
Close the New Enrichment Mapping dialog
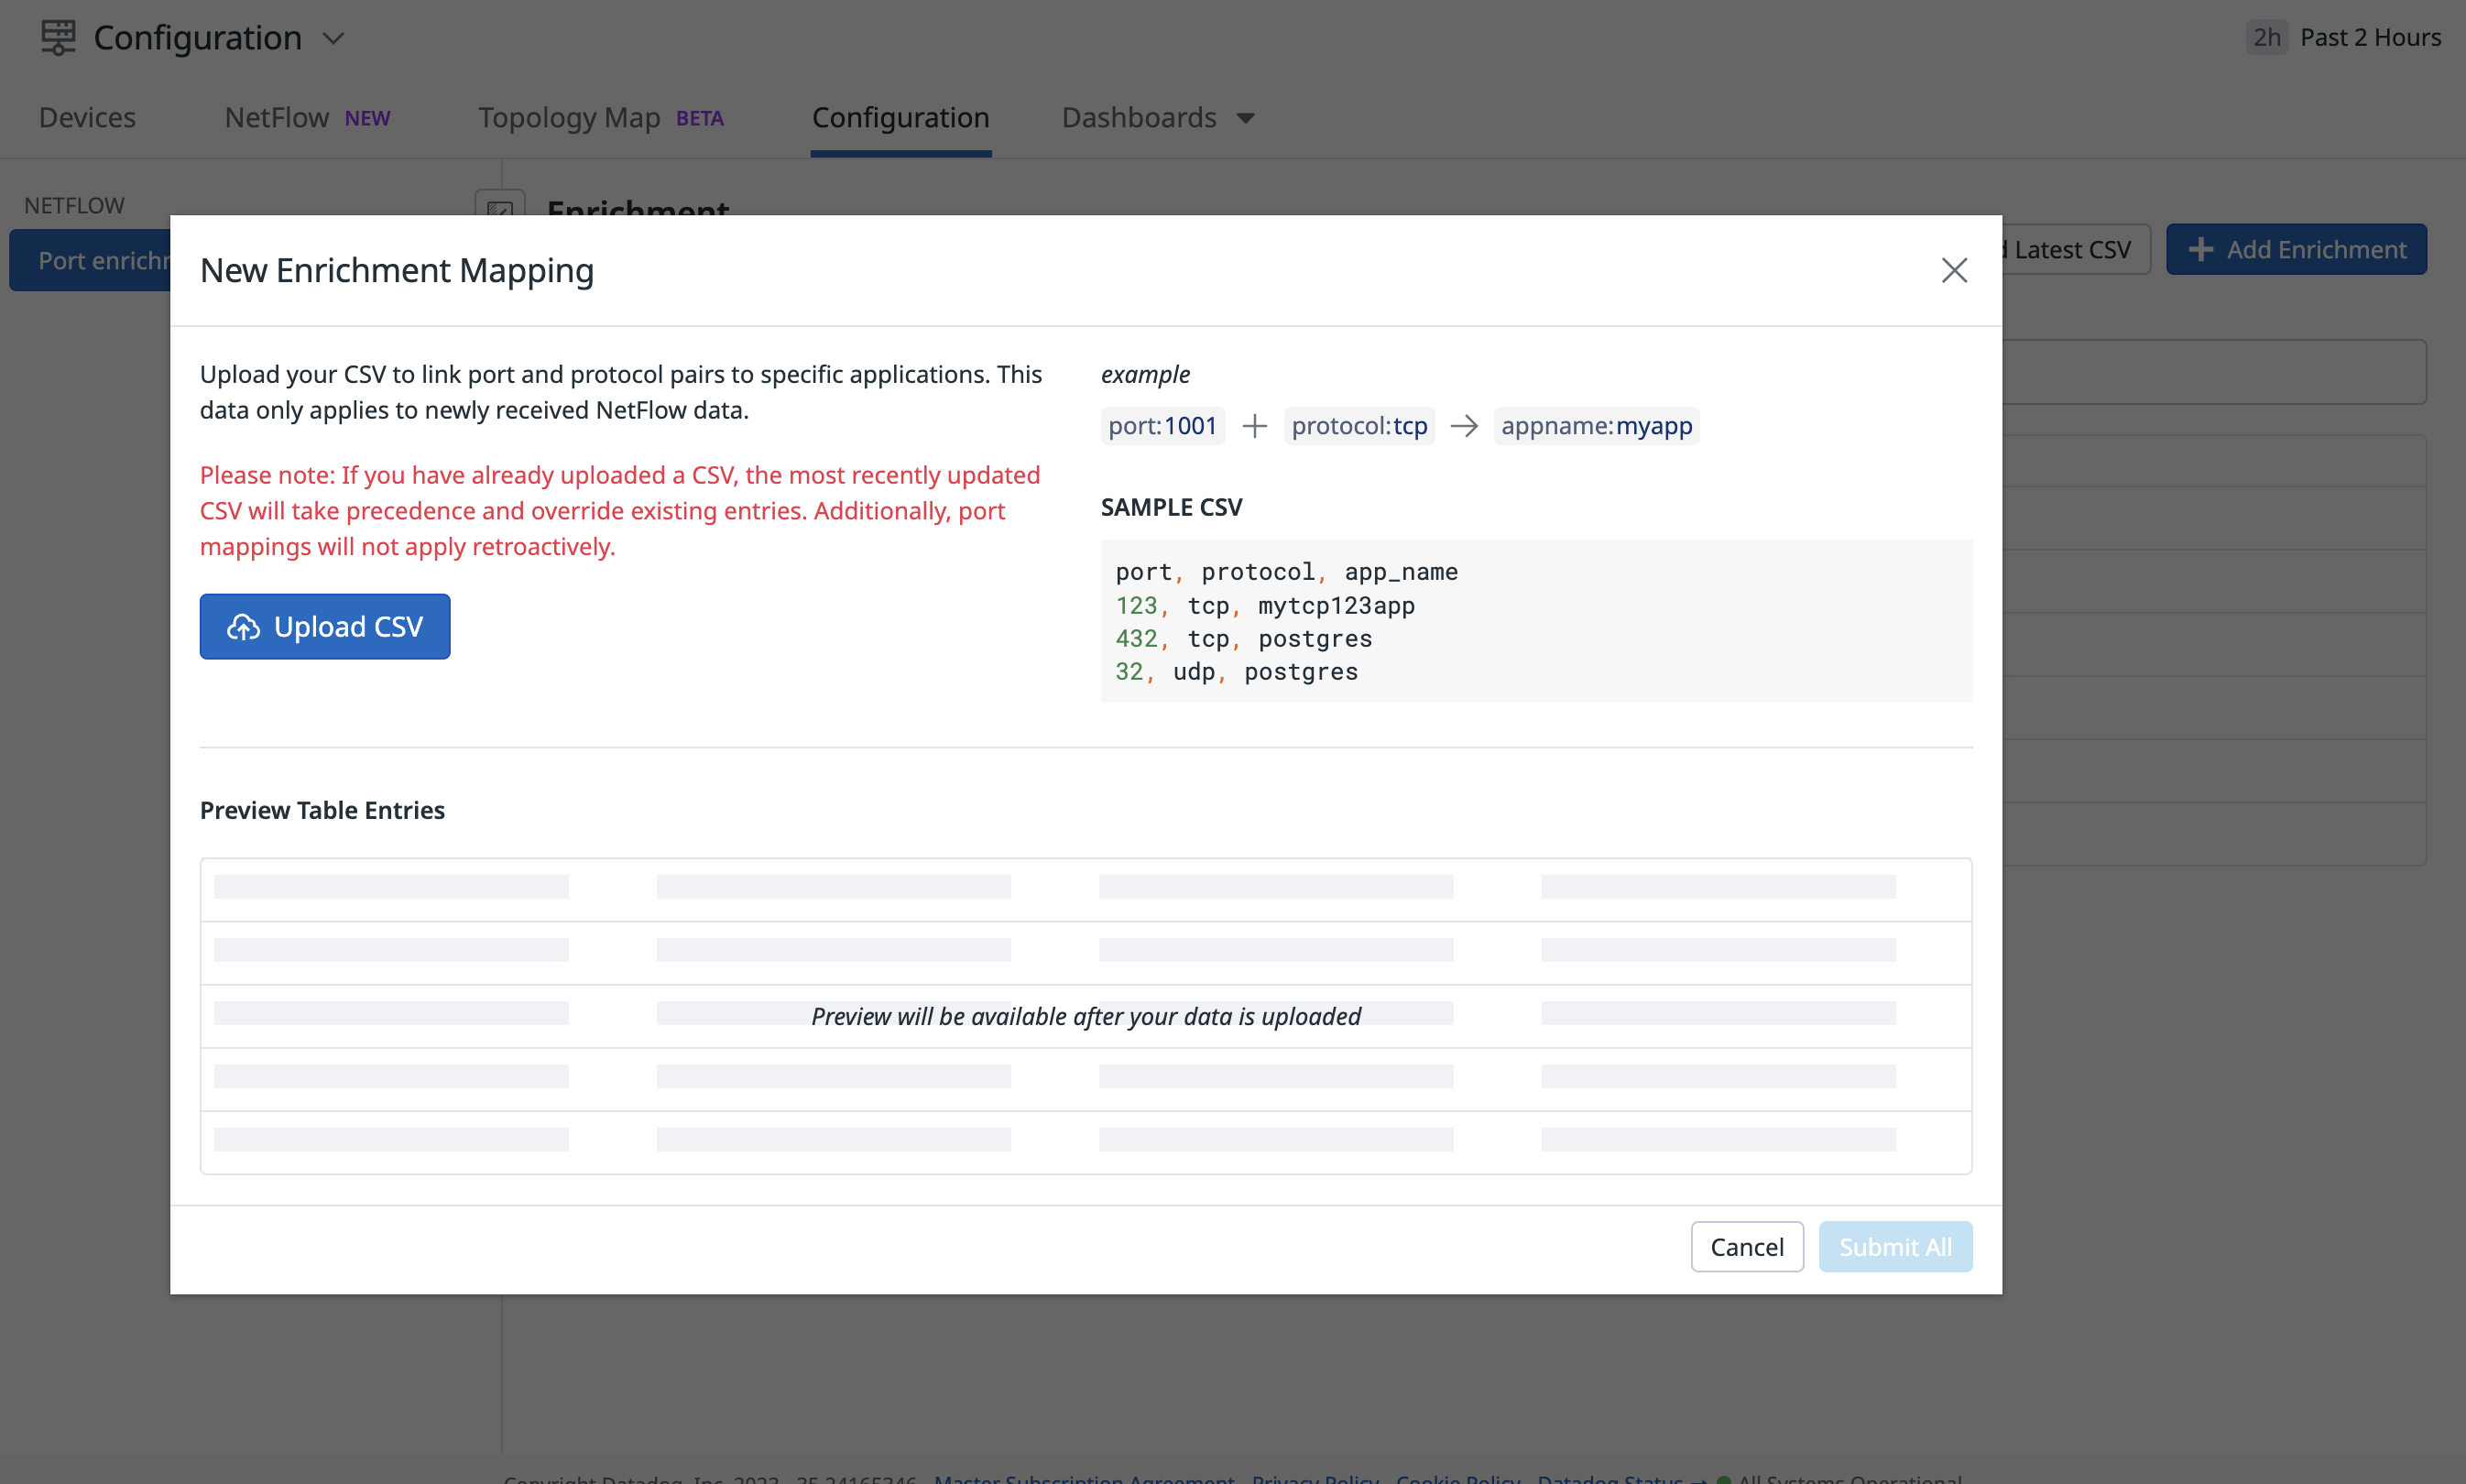click(x=1953, y=270)
